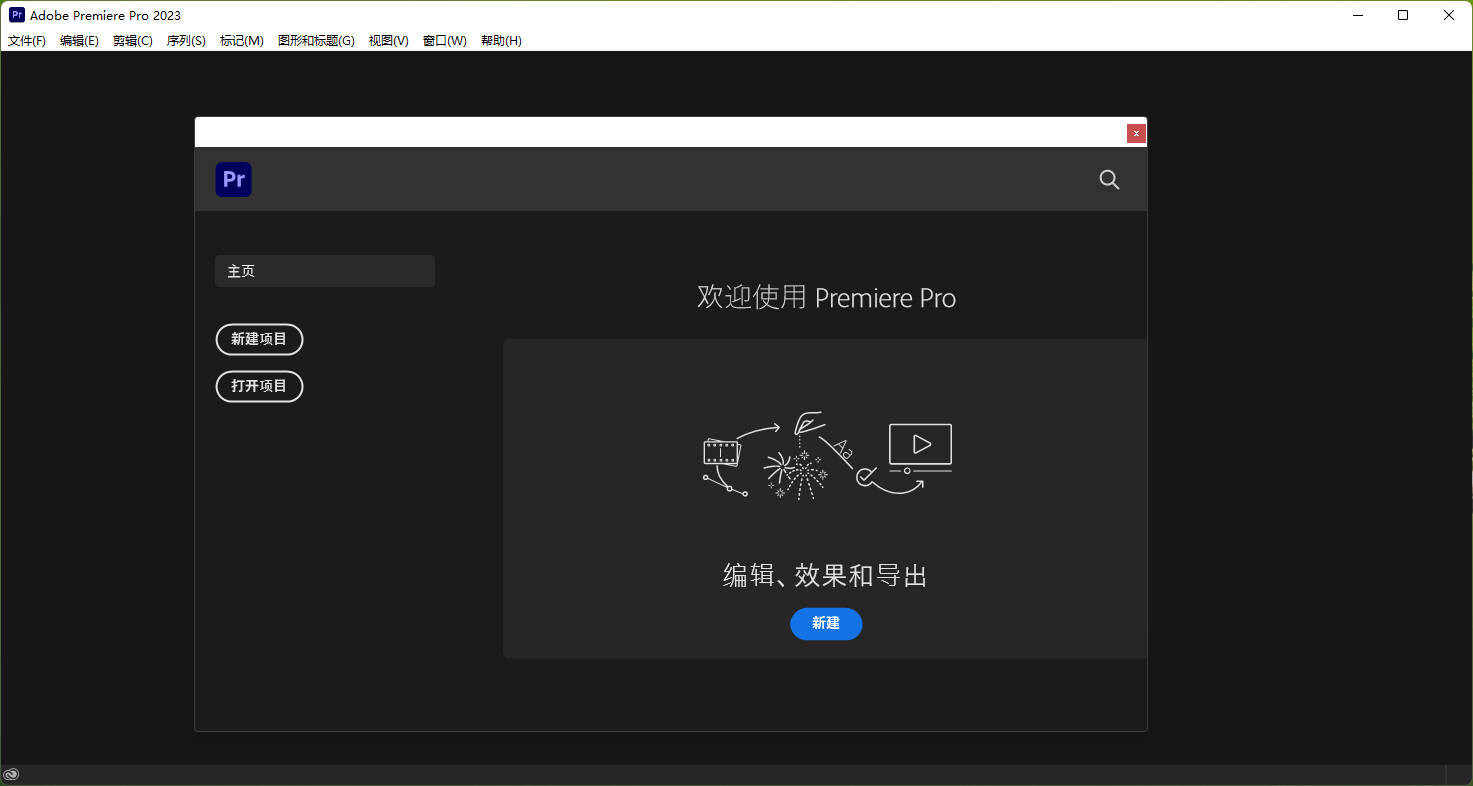The height and width of the screenshot is (786, 1473).
Task: Click the 编辑、效果和导出 text
Action: 825,576
